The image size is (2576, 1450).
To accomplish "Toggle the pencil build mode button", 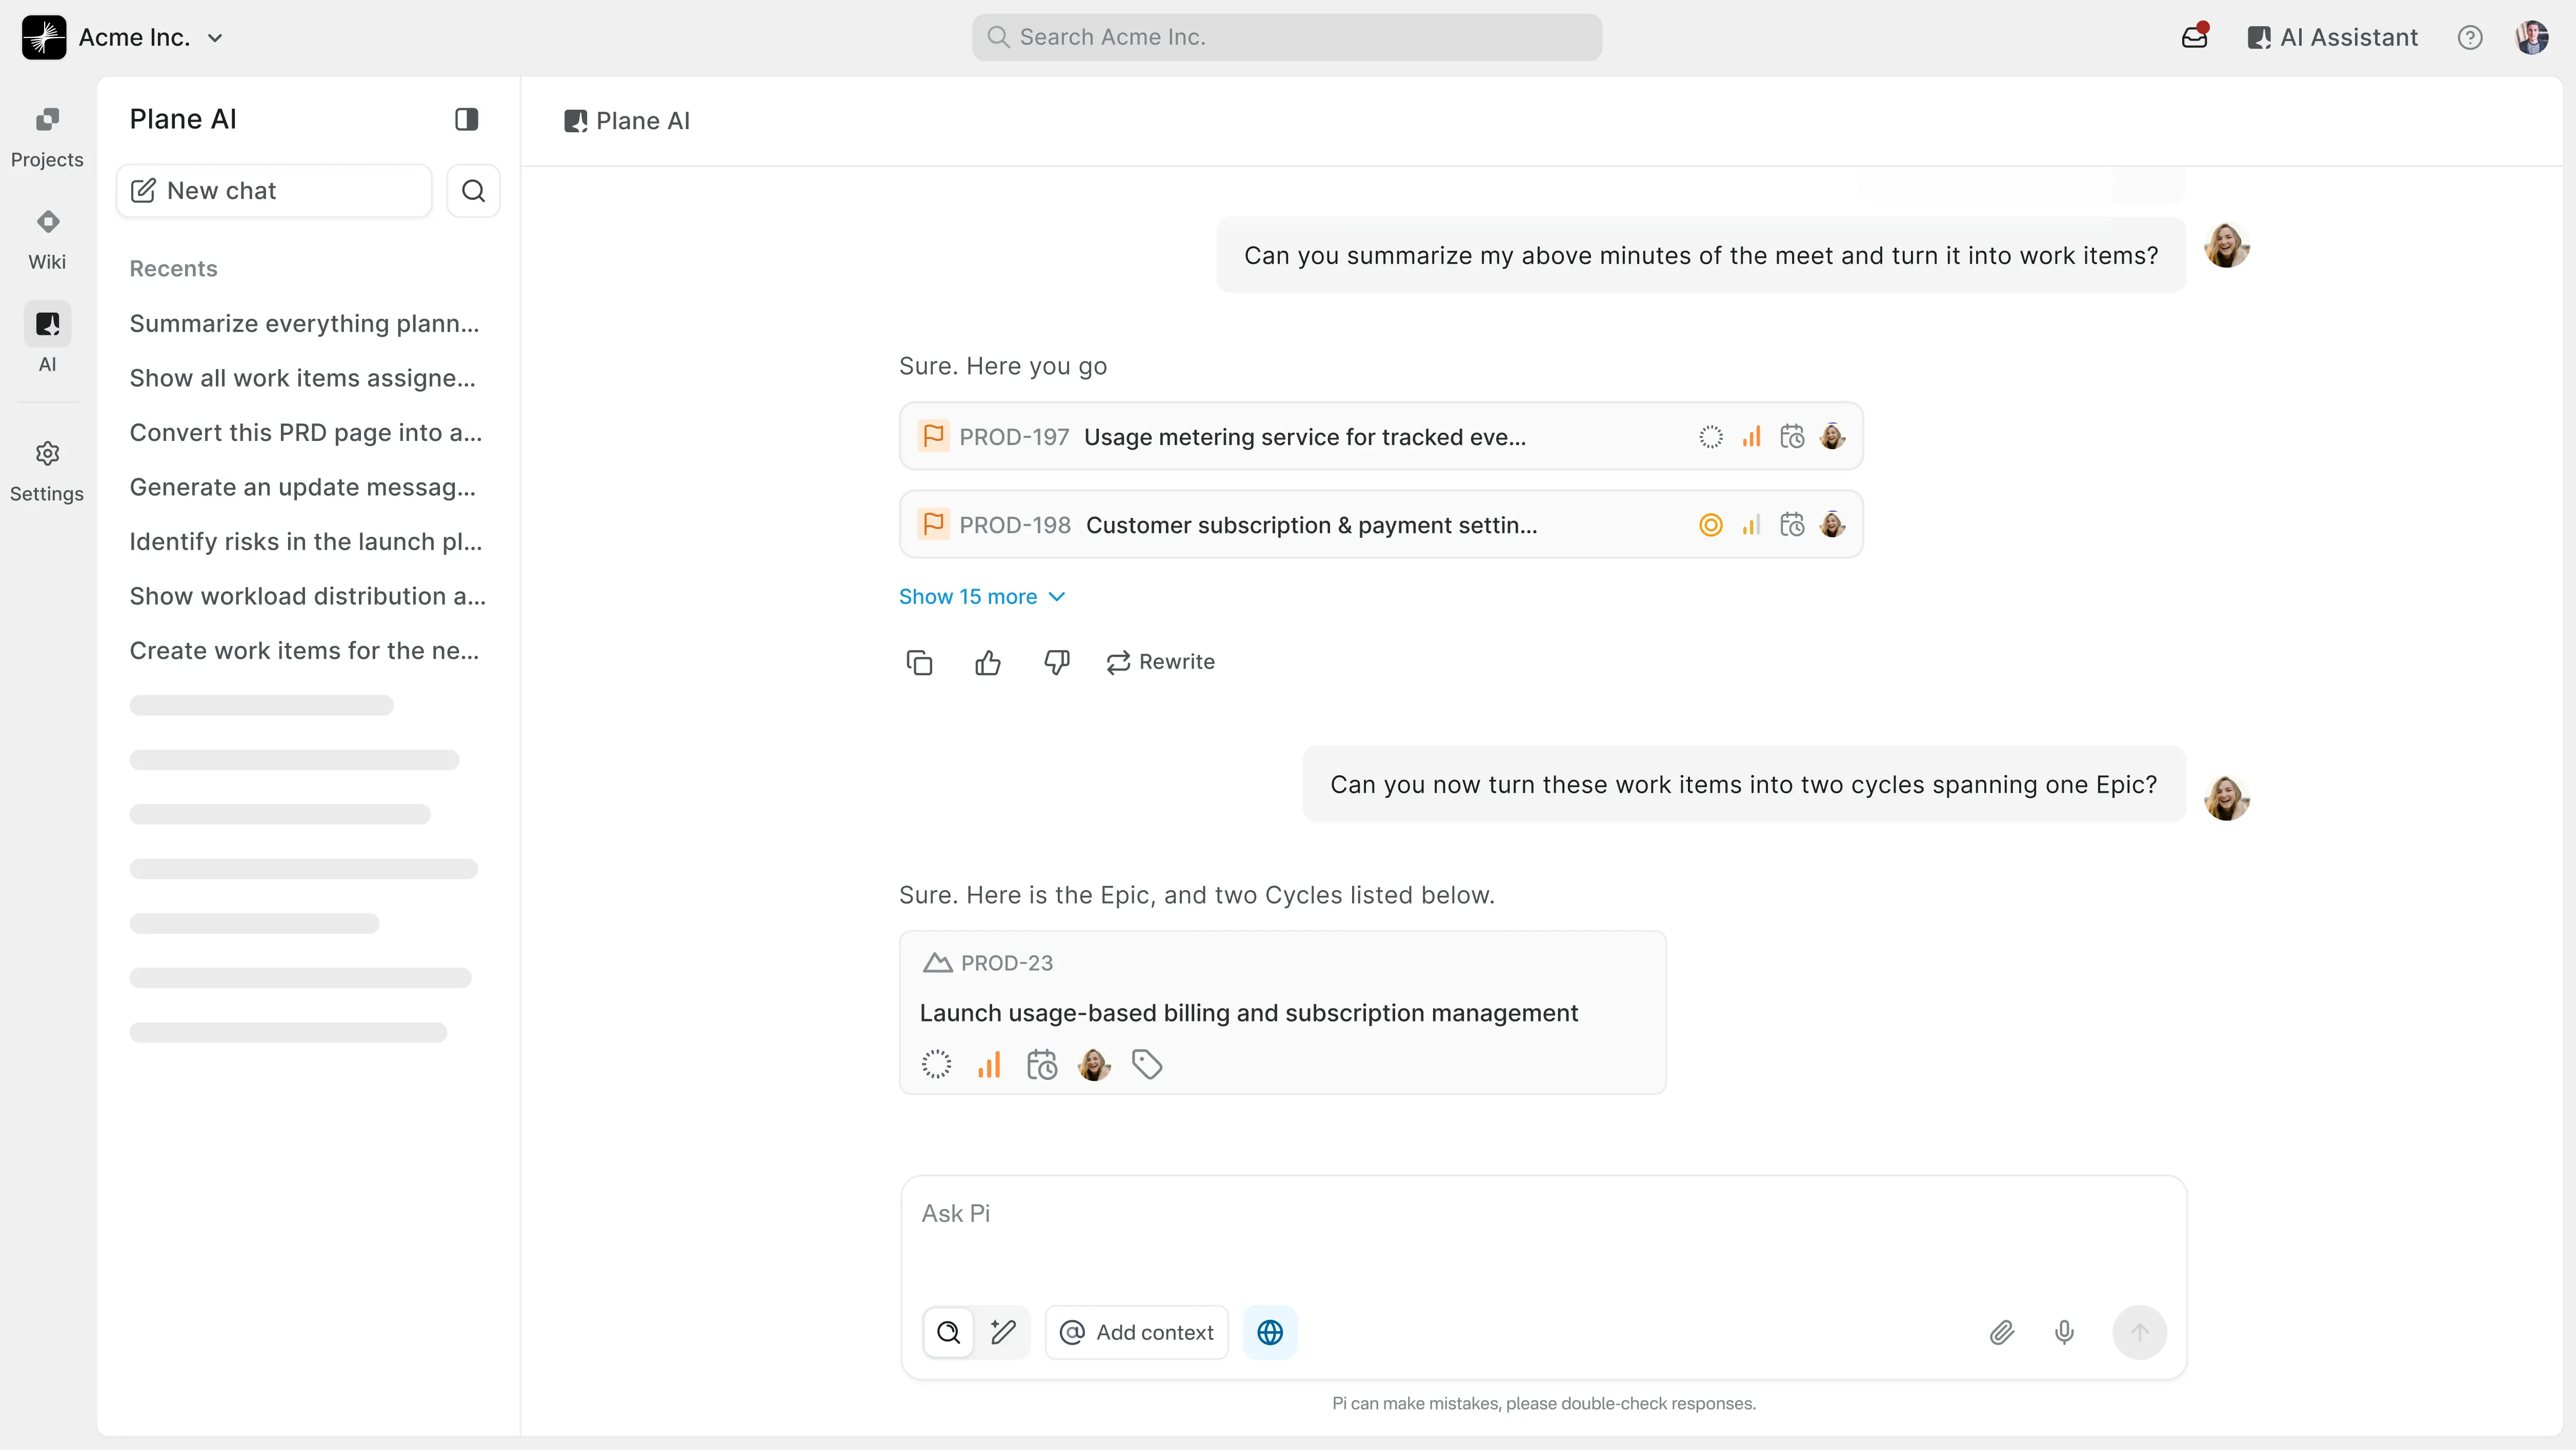I will pyautogui.click(x=1003, y=1332).
